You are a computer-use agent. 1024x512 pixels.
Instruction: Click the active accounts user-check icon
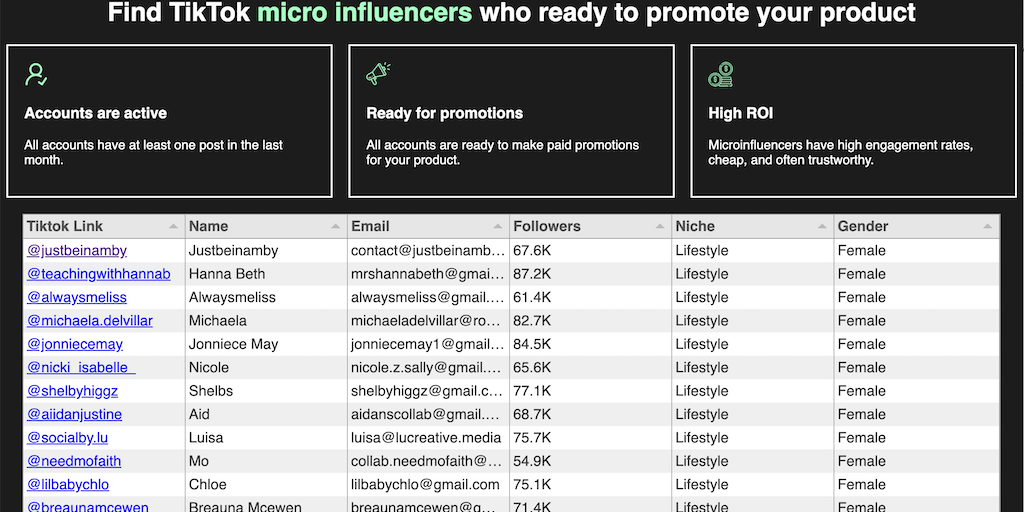click(37, 74)
